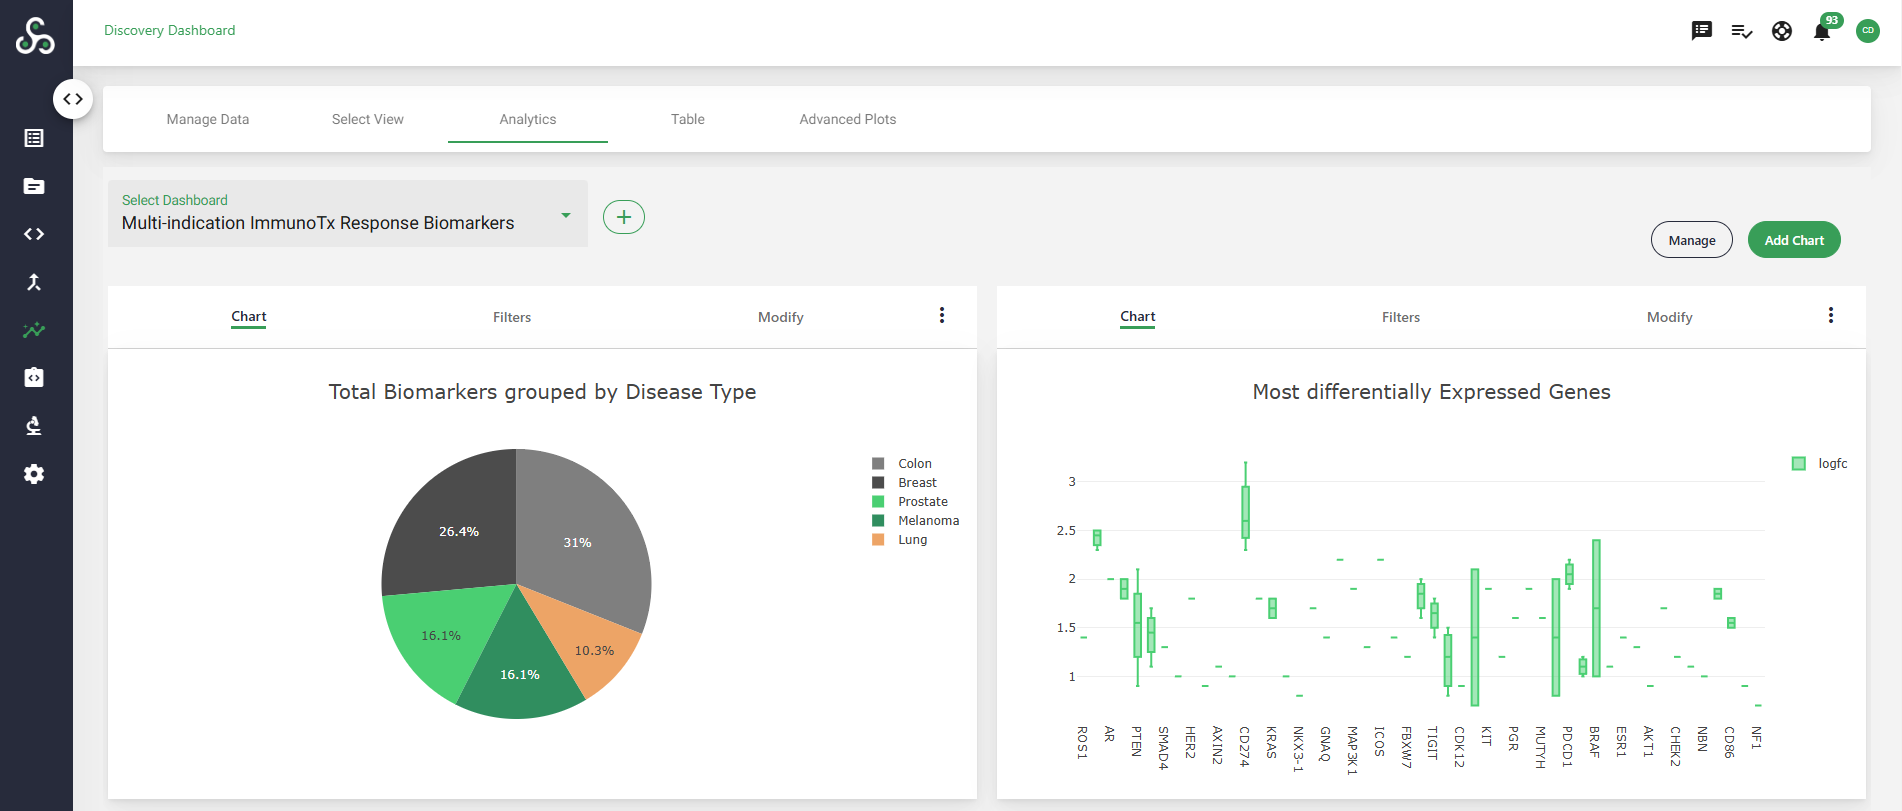1902x811 pixels.
Task: Open the folder files sidebar icon
Action: (x=34, y=186)
